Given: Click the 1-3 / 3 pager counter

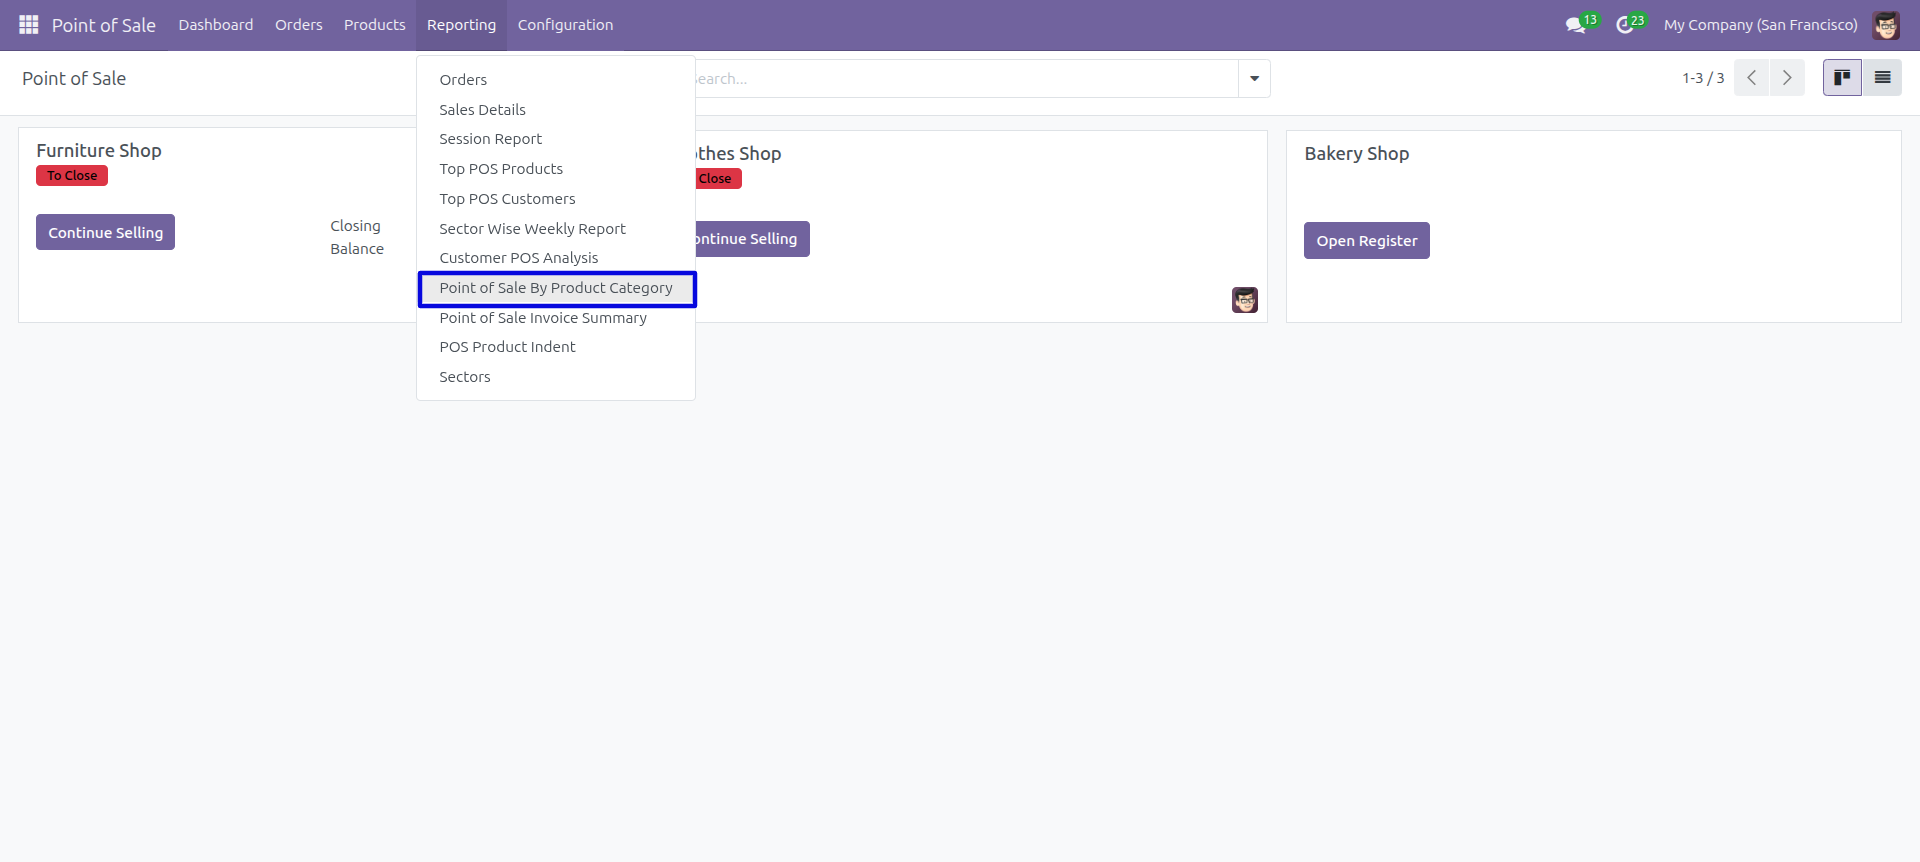Looking at the screenshot, I should [1703, 78].
